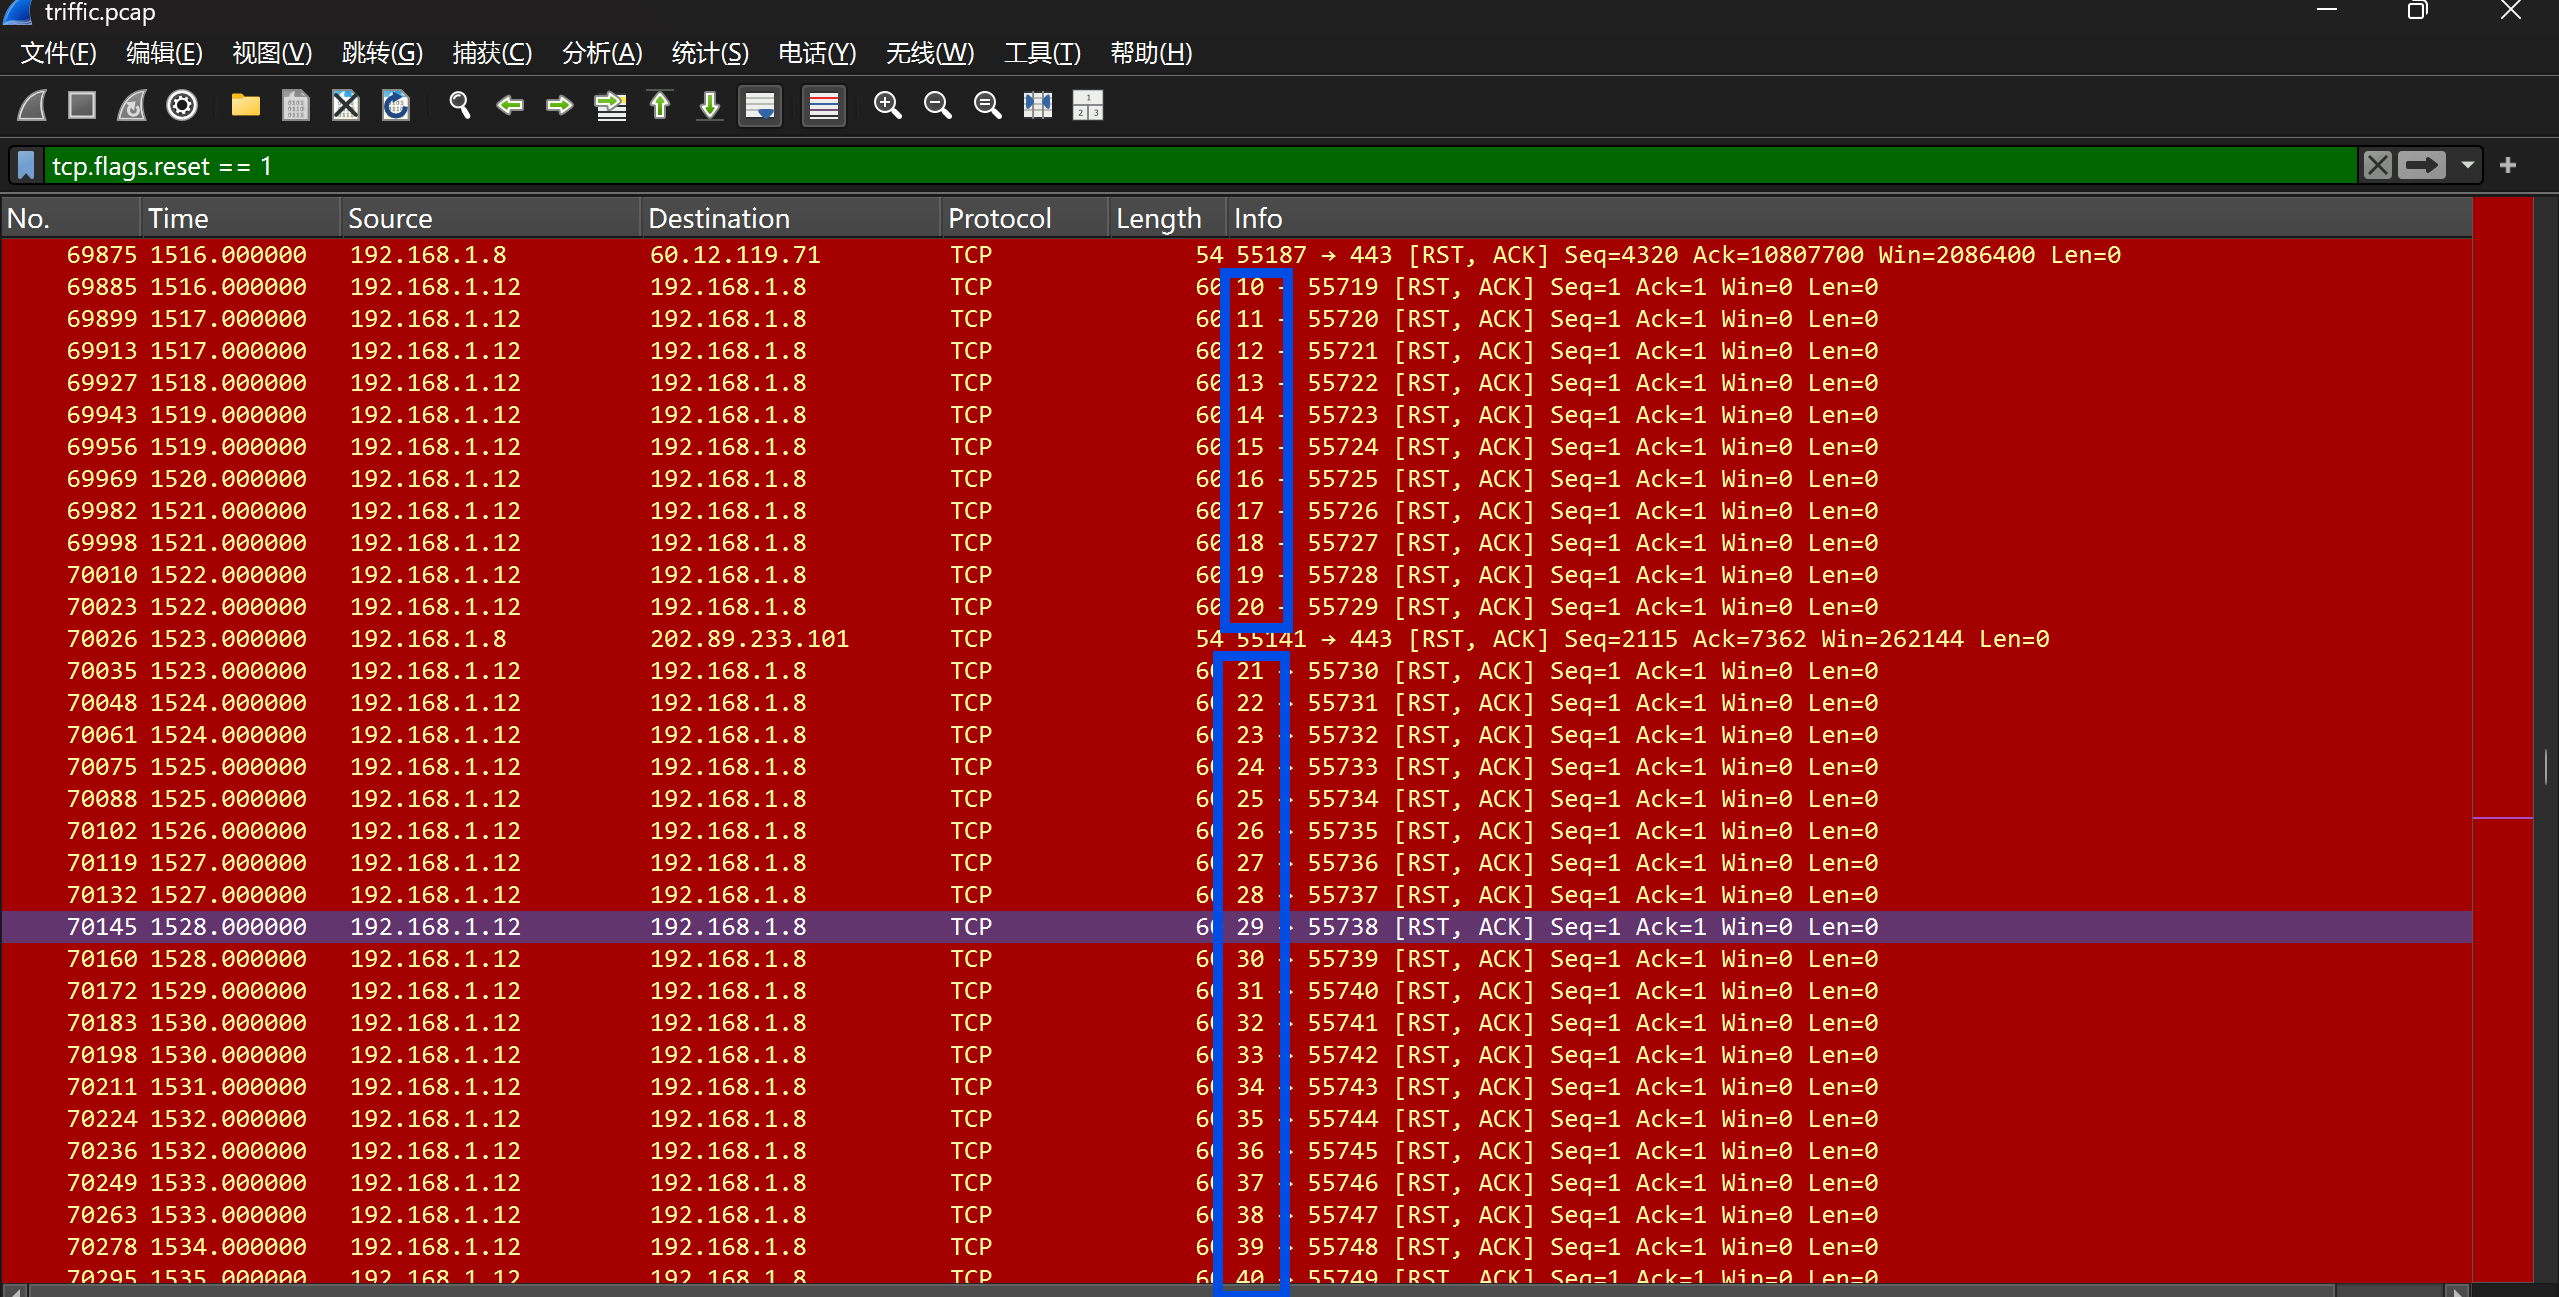Select packet number 69998
This screenshot has width=2559, height=1297.
click(1237, 543)
